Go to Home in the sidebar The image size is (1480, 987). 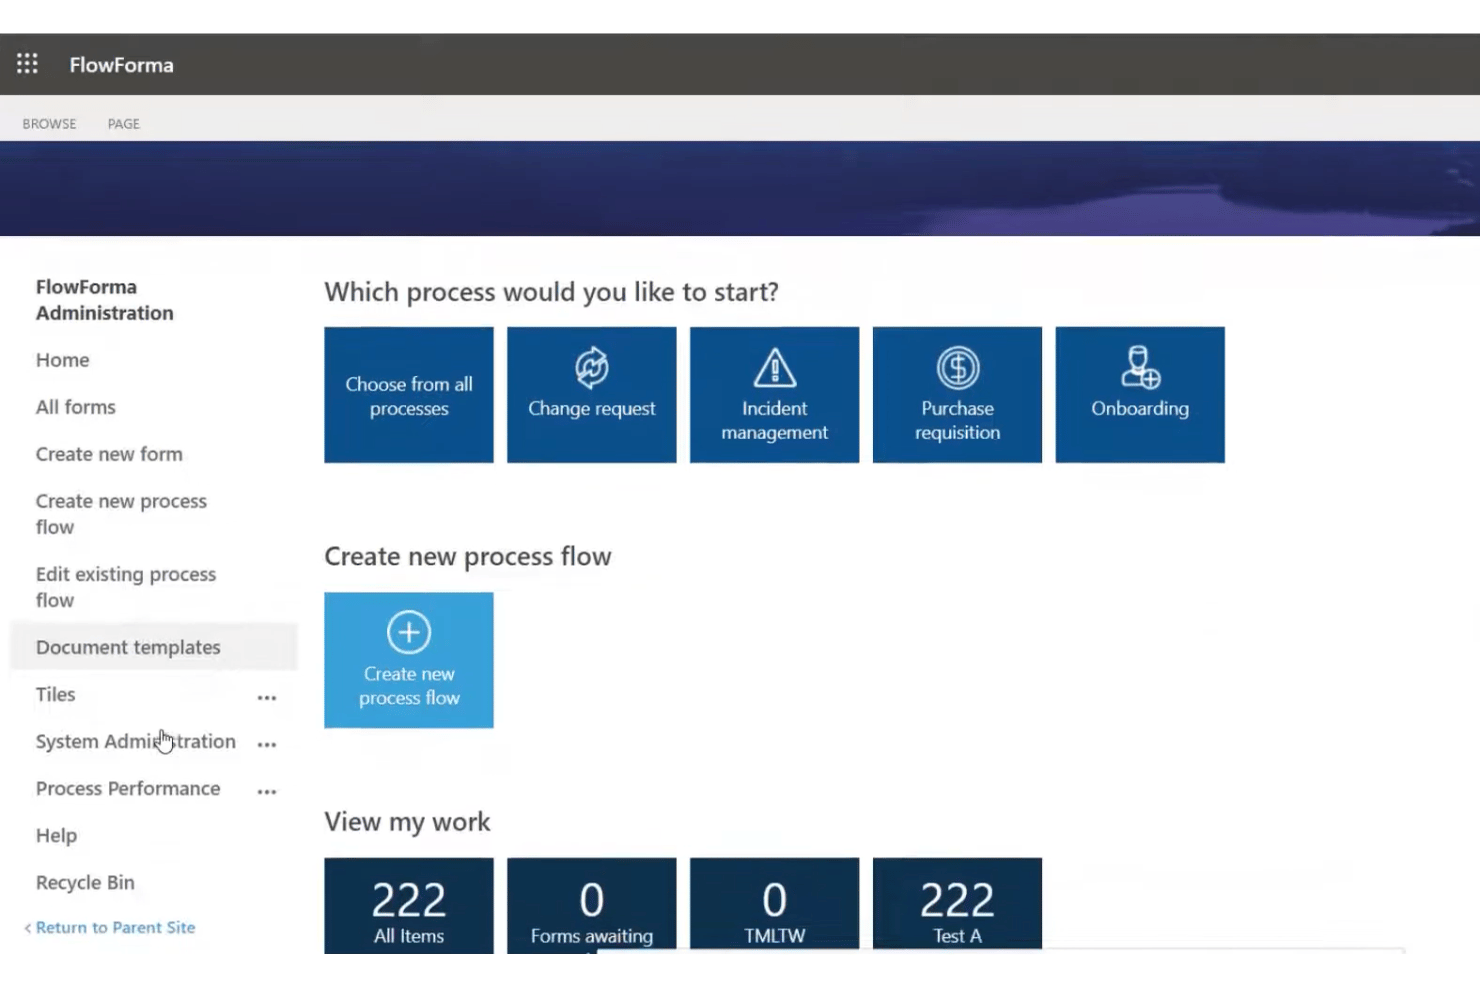pyautogui.click(x=63, y=360)
